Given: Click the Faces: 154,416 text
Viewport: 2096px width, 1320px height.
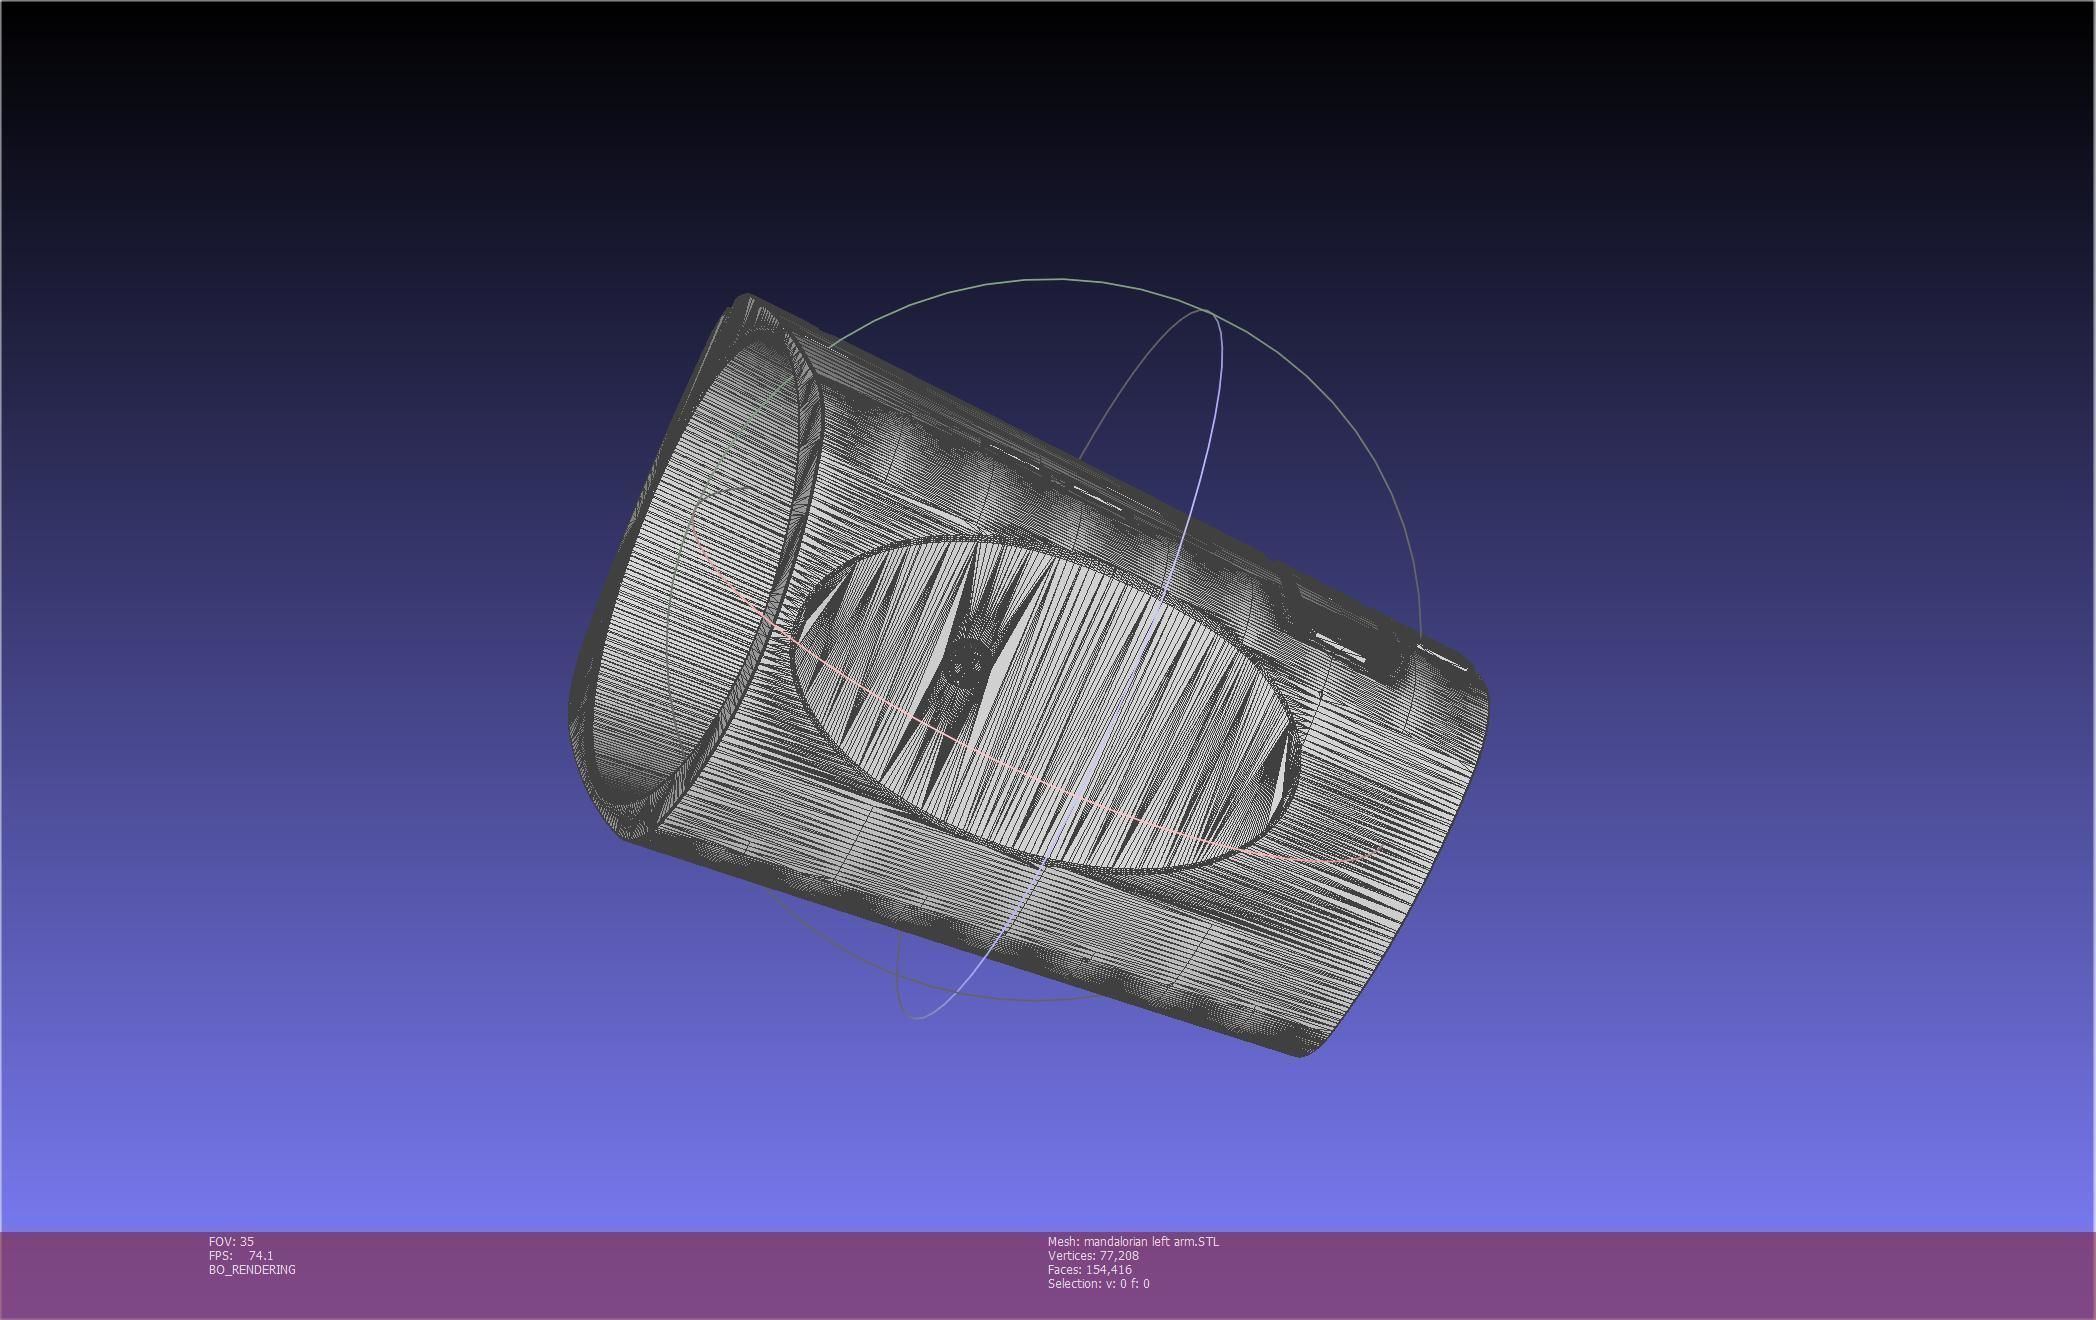Looking at the screenshot, I should (x=1090, y=1269).
